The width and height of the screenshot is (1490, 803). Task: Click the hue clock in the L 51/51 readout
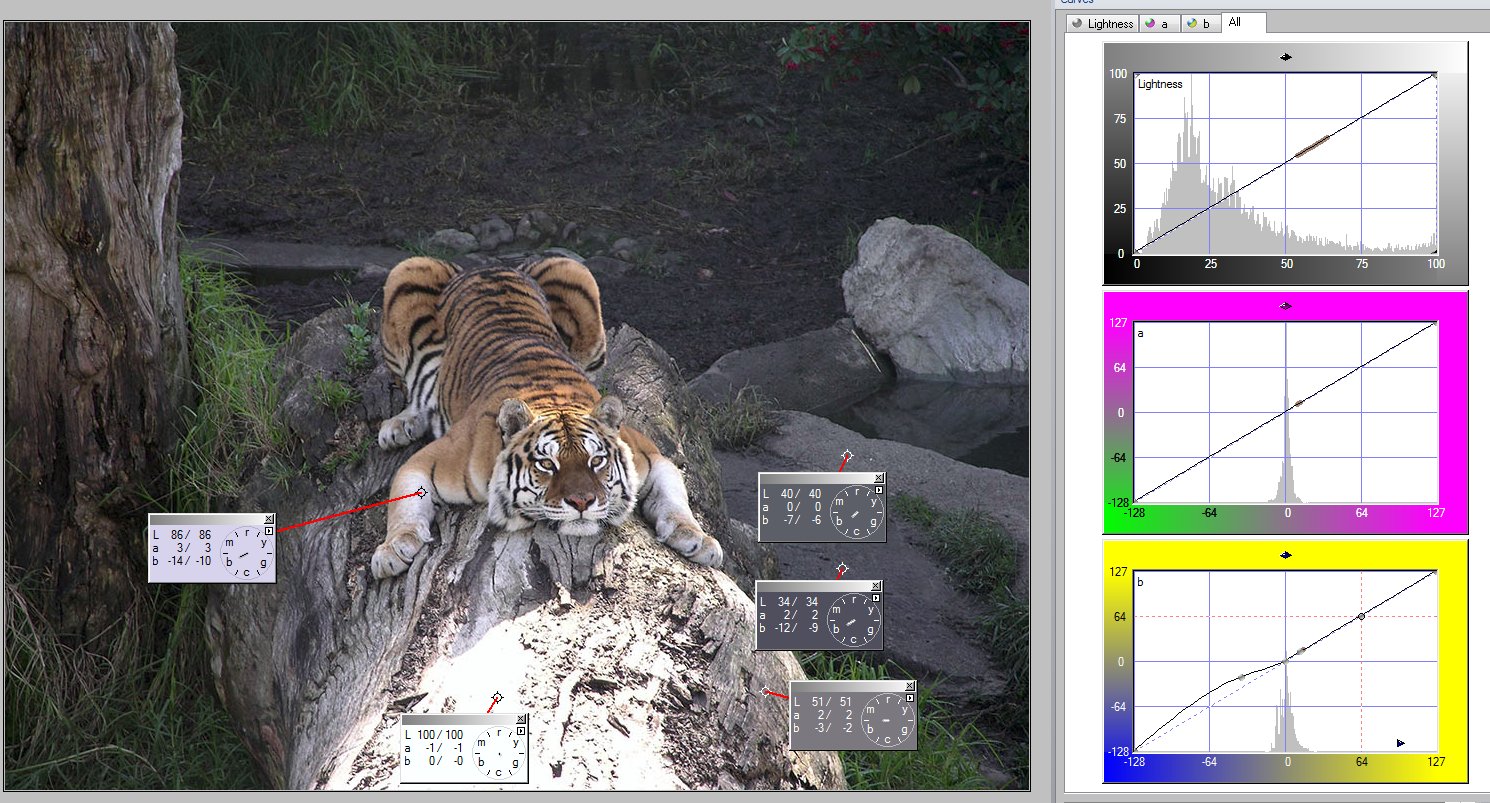click(887, 721)
